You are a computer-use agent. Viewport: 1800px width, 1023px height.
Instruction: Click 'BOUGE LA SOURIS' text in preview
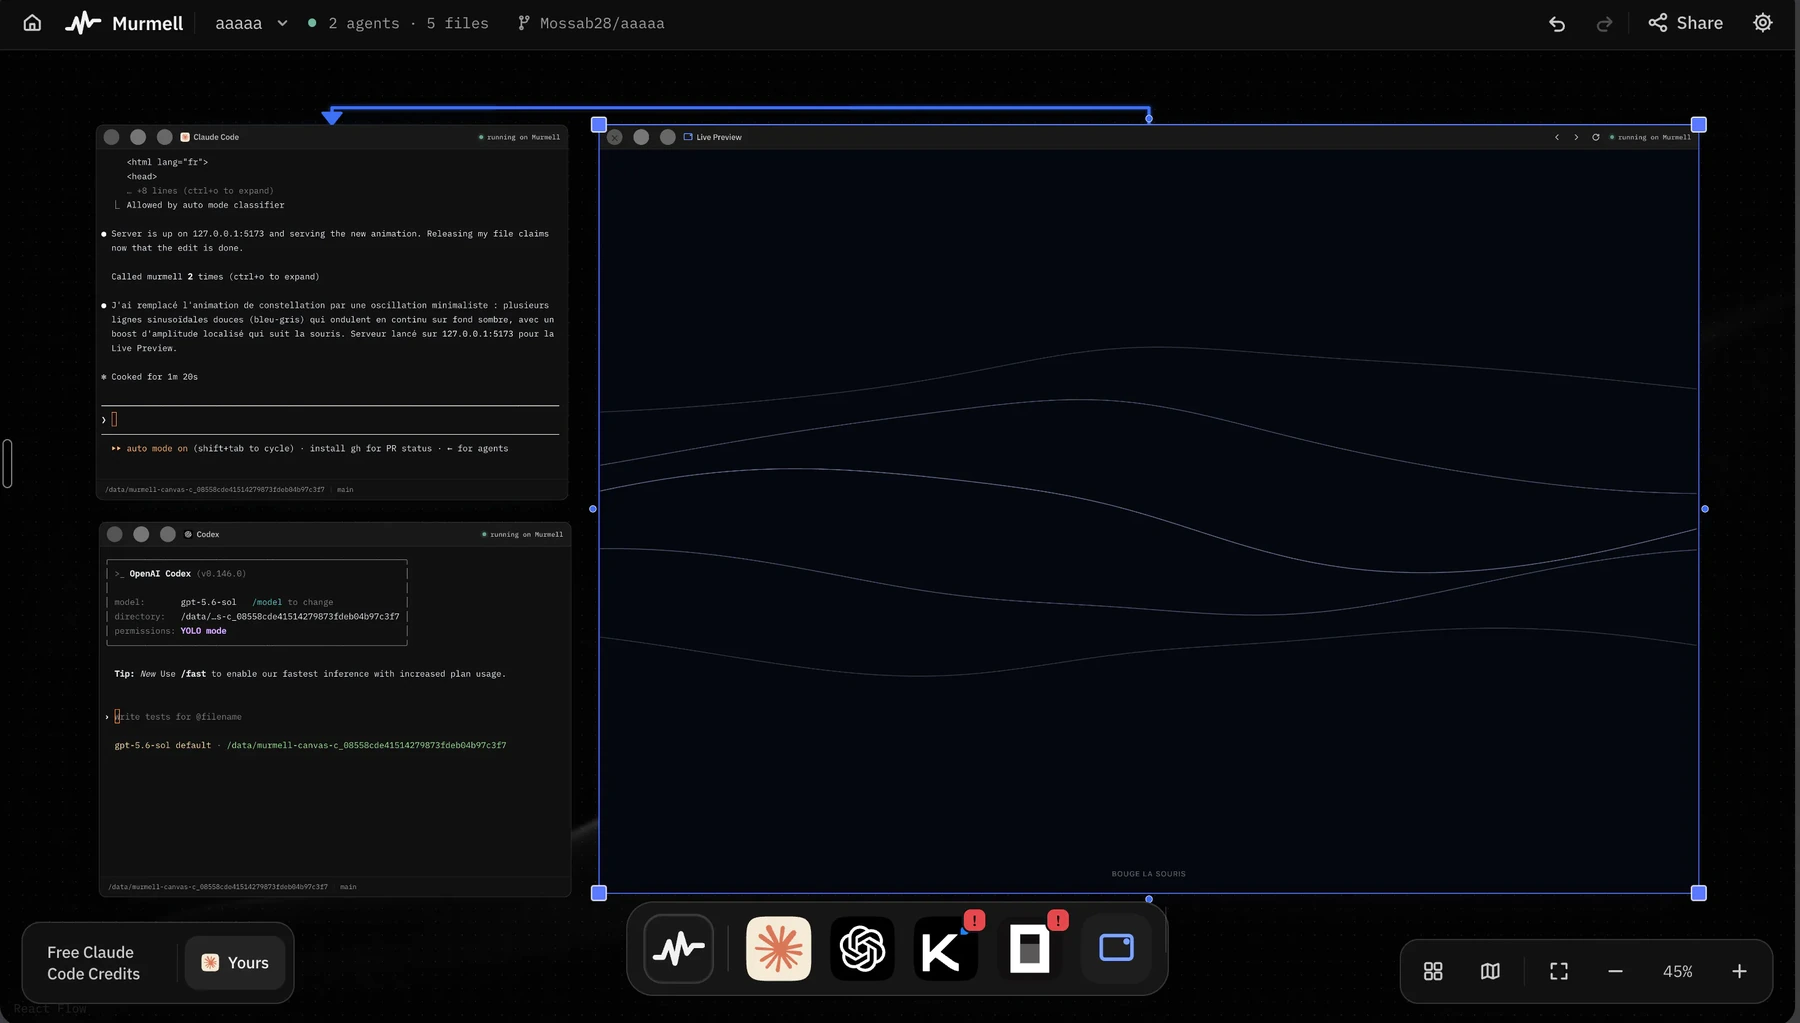(1148, 874)
